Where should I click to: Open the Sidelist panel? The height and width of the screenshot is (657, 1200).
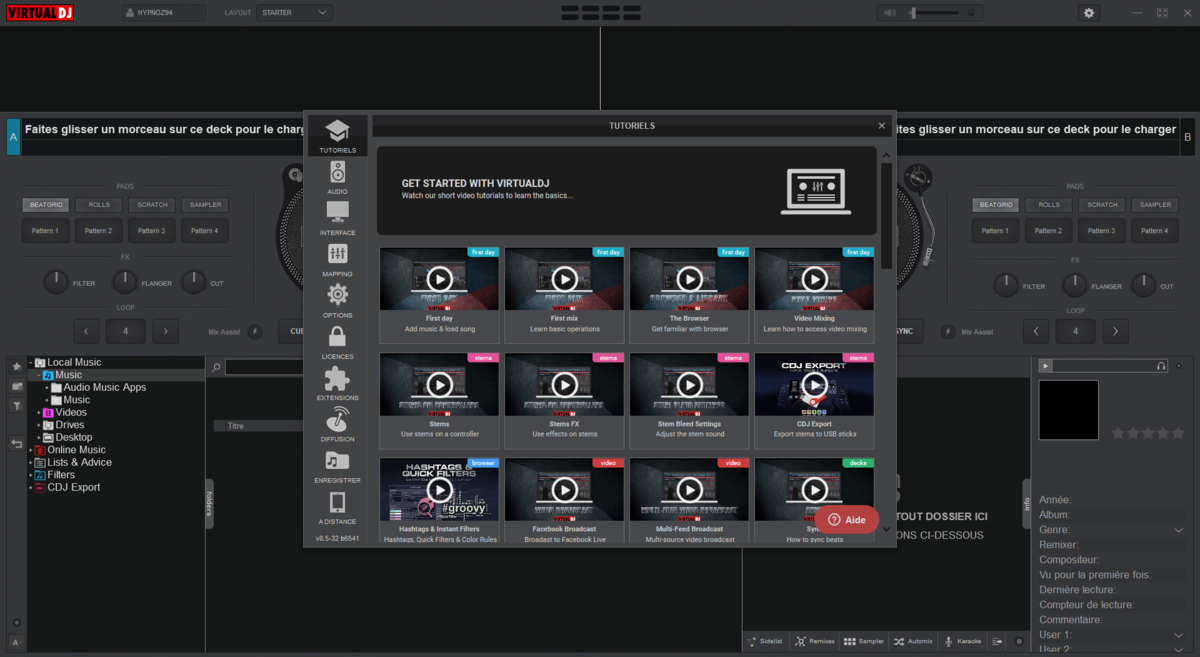pyautogui.click(x=765, y=641)
